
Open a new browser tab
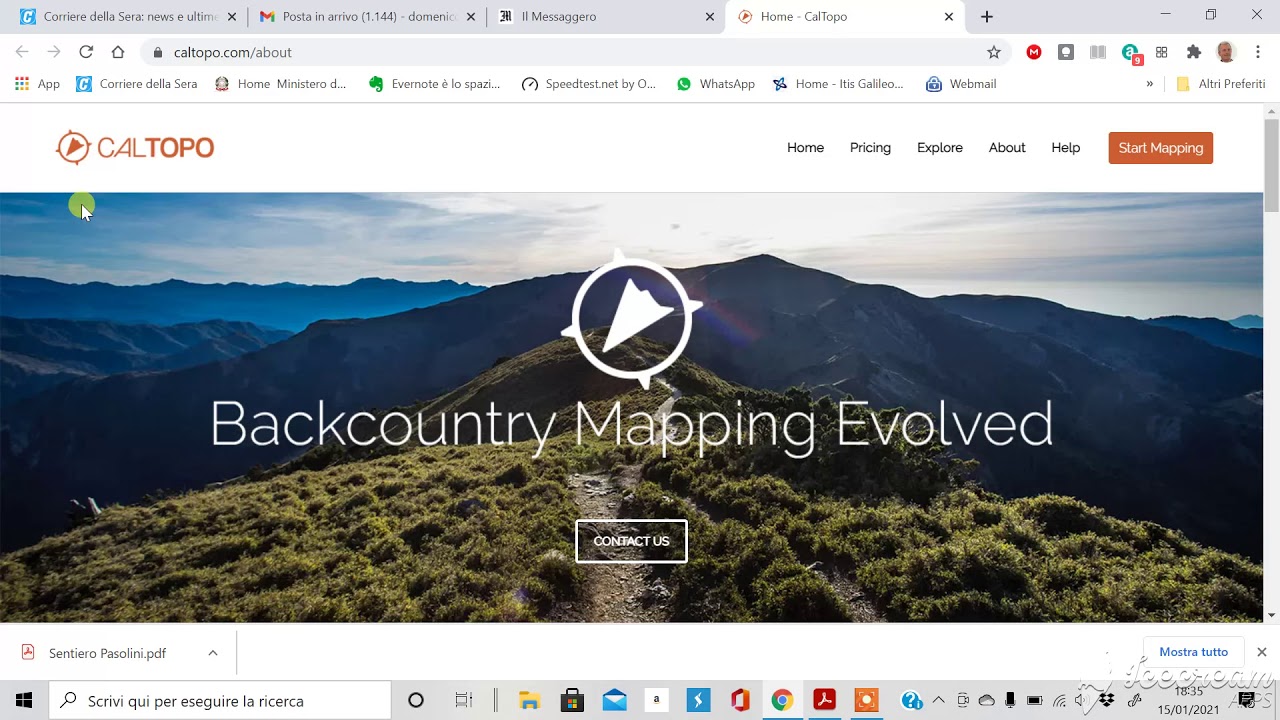tap(987, 17)
